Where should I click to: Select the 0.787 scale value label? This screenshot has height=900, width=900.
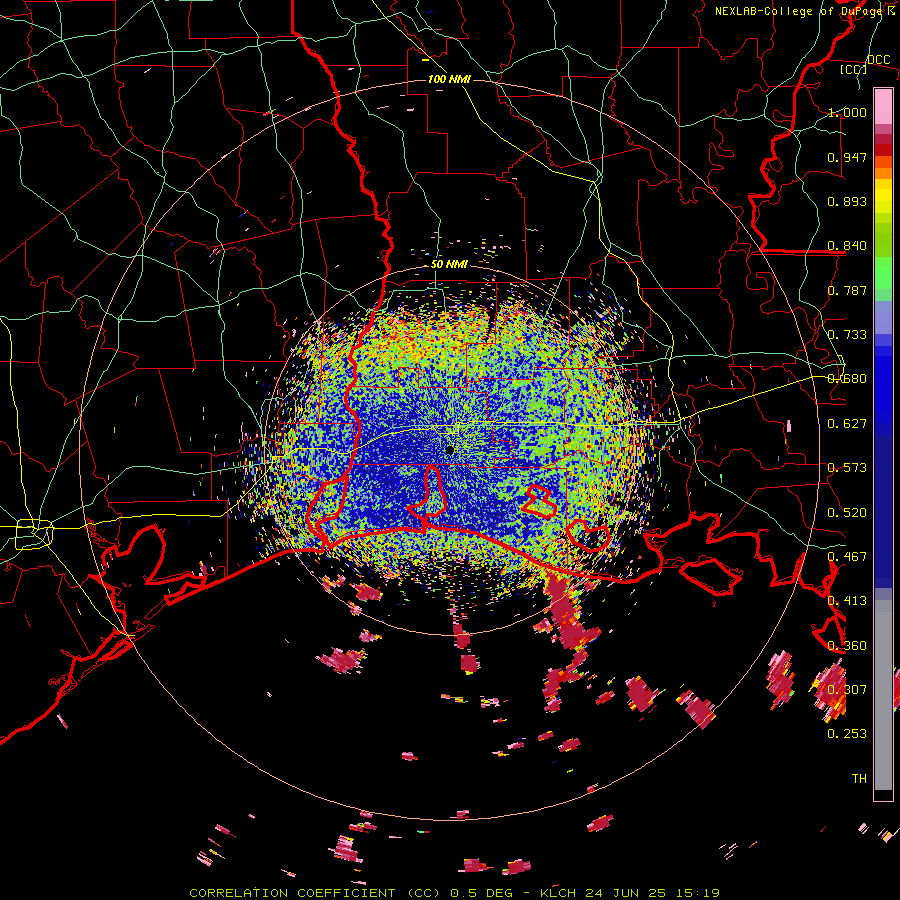[x=847, y=290]
